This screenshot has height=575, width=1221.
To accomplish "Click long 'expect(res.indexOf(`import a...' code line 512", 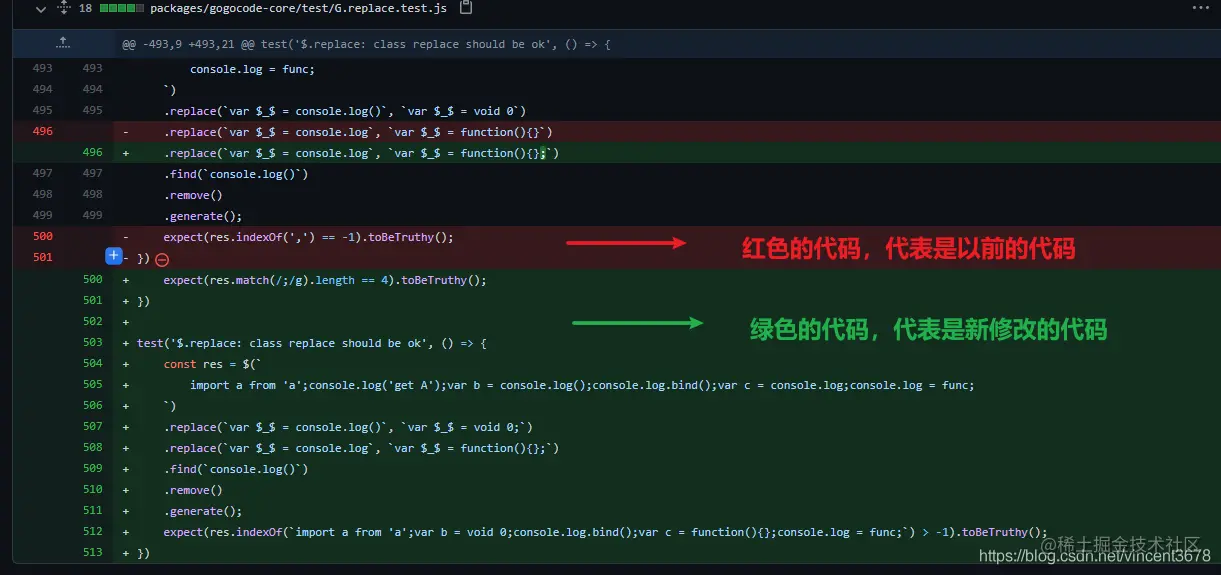I will point(606,532).
